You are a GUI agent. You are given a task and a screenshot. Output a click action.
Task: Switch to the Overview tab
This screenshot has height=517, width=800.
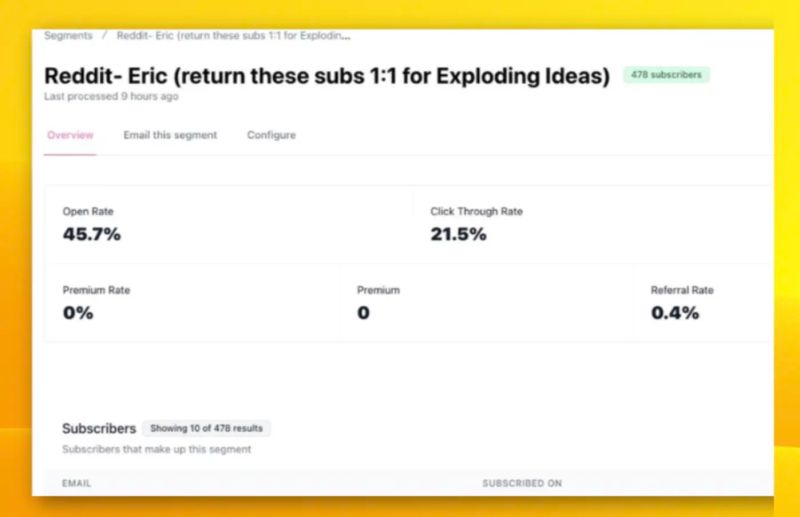click(x=70, y=135)
